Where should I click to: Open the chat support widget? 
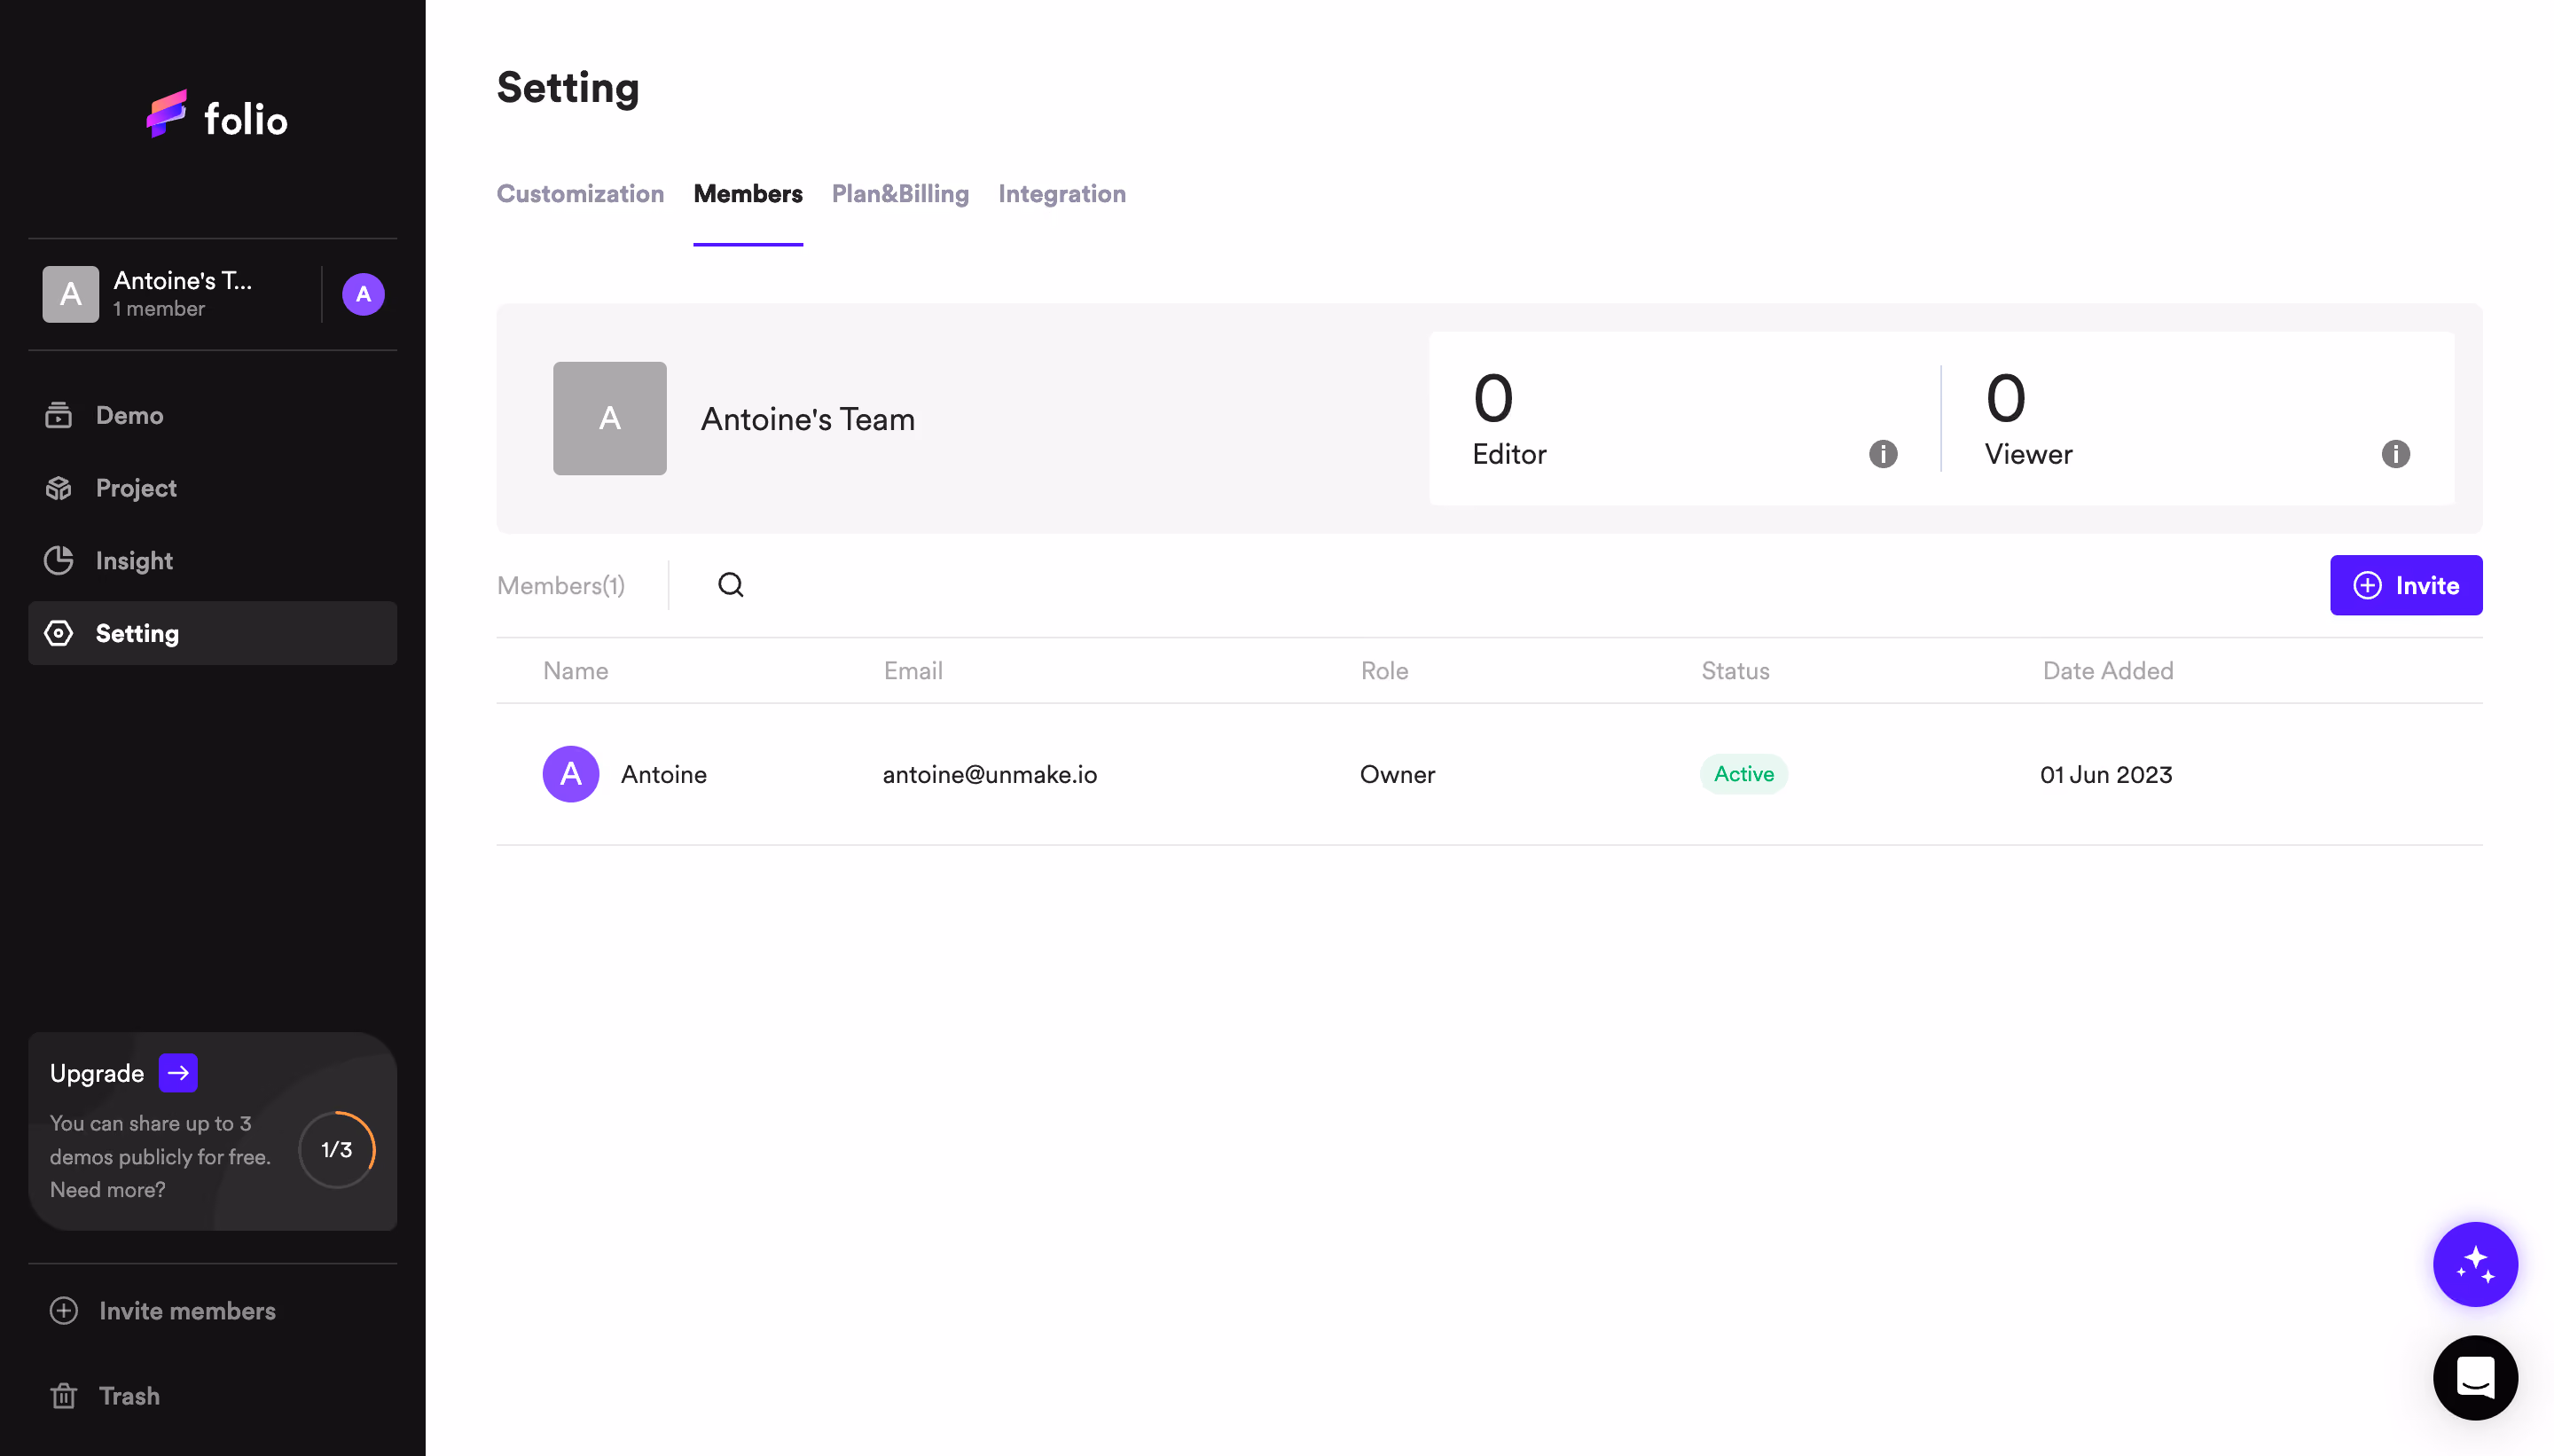click(x=2476, y=1378)
